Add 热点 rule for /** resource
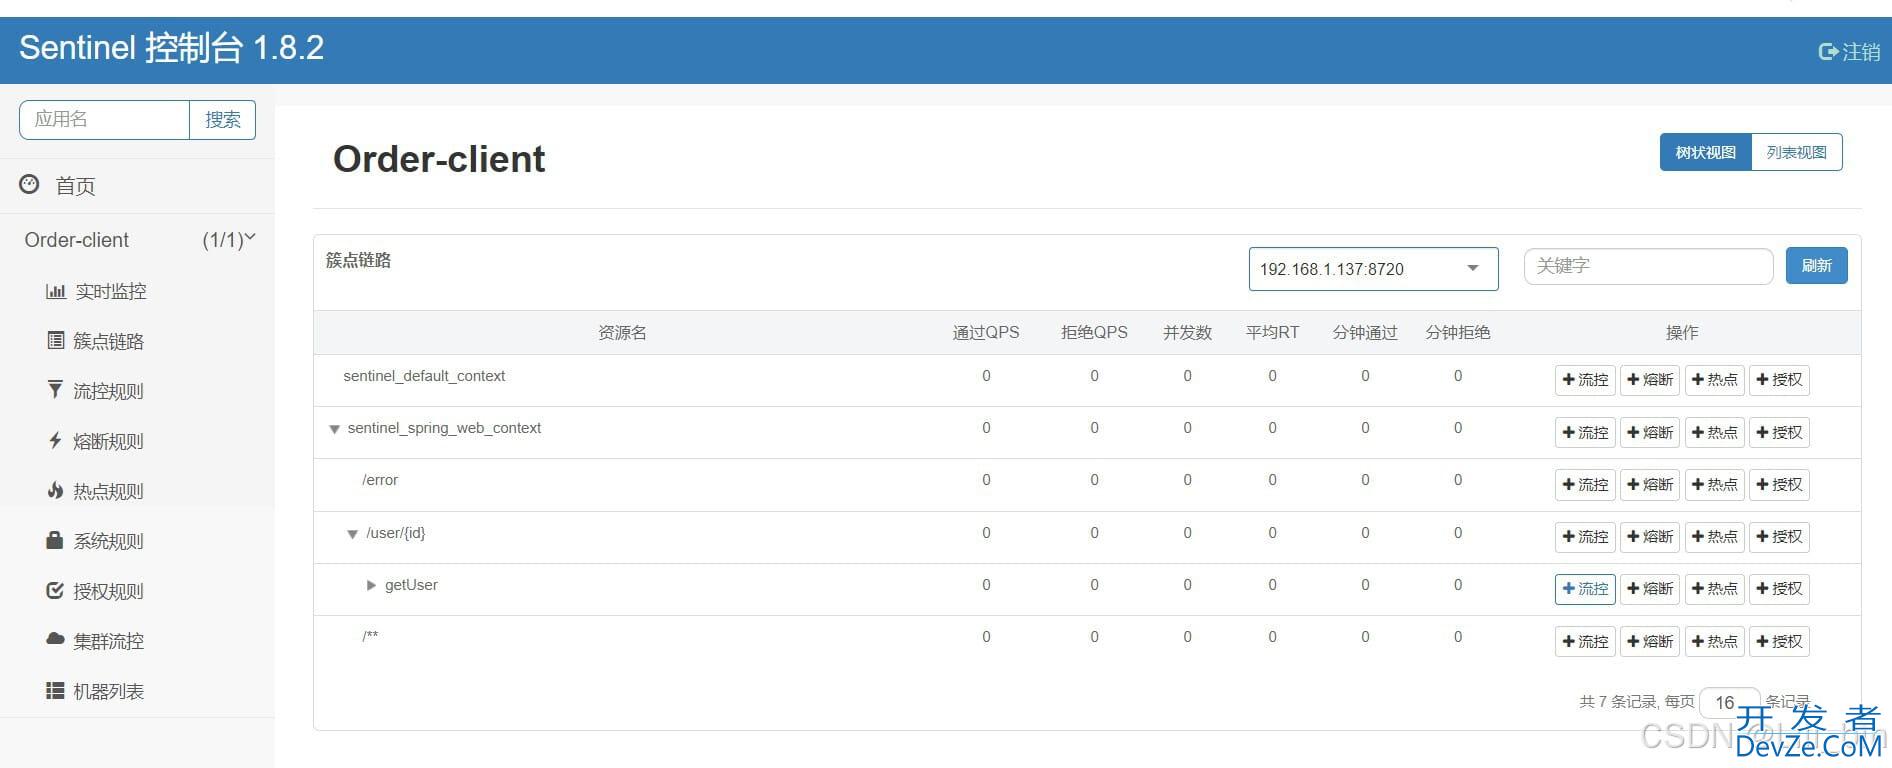This screenshot has width=1892, height=768. click(1715, 642)
